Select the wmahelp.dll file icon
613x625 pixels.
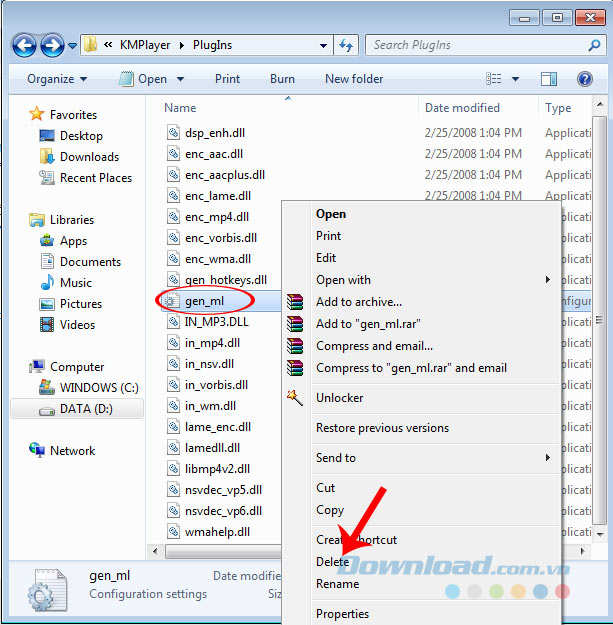173,531
